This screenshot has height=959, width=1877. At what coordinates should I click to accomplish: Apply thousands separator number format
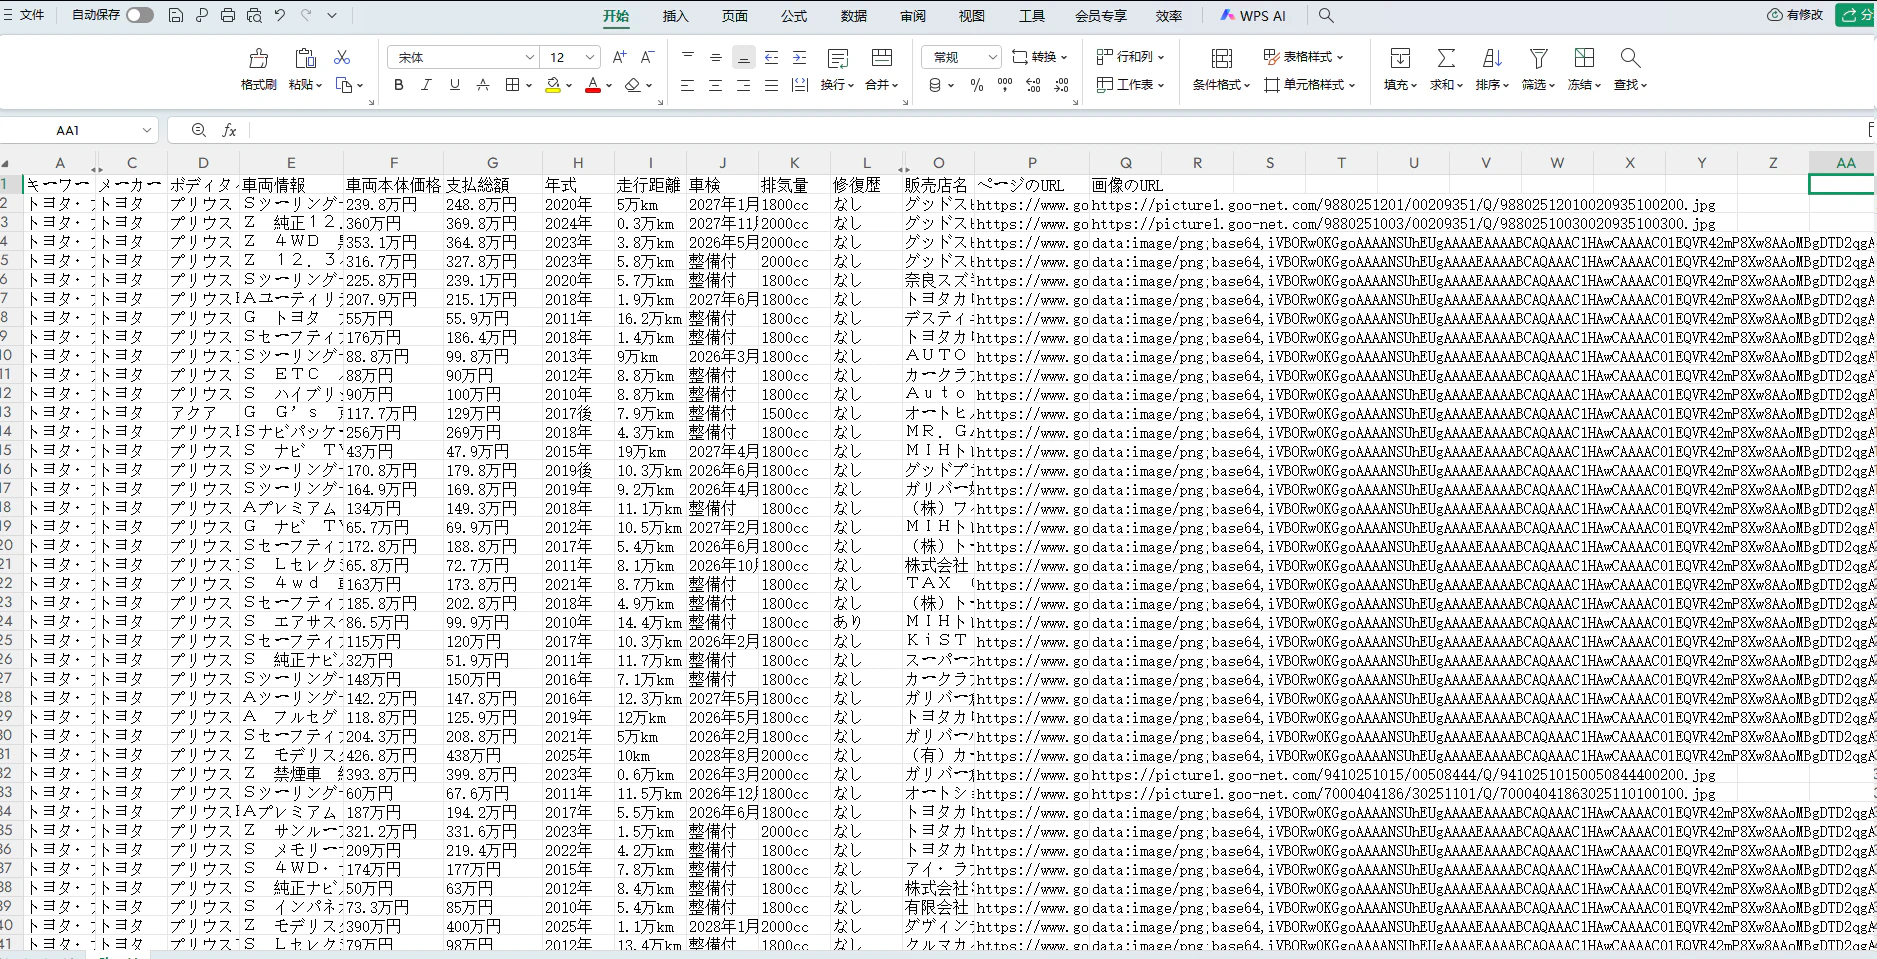[1005, 85]
